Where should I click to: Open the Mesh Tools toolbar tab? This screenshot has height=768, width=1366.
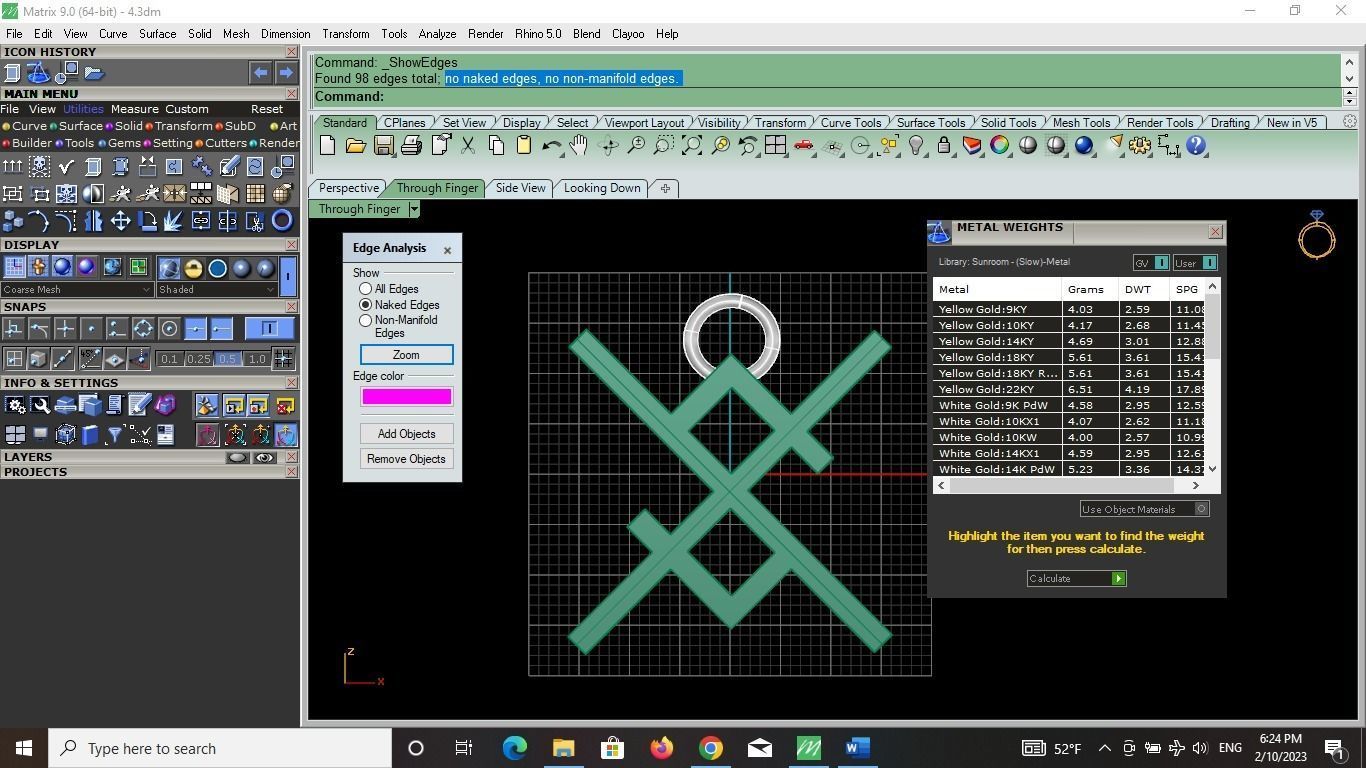1081,123
